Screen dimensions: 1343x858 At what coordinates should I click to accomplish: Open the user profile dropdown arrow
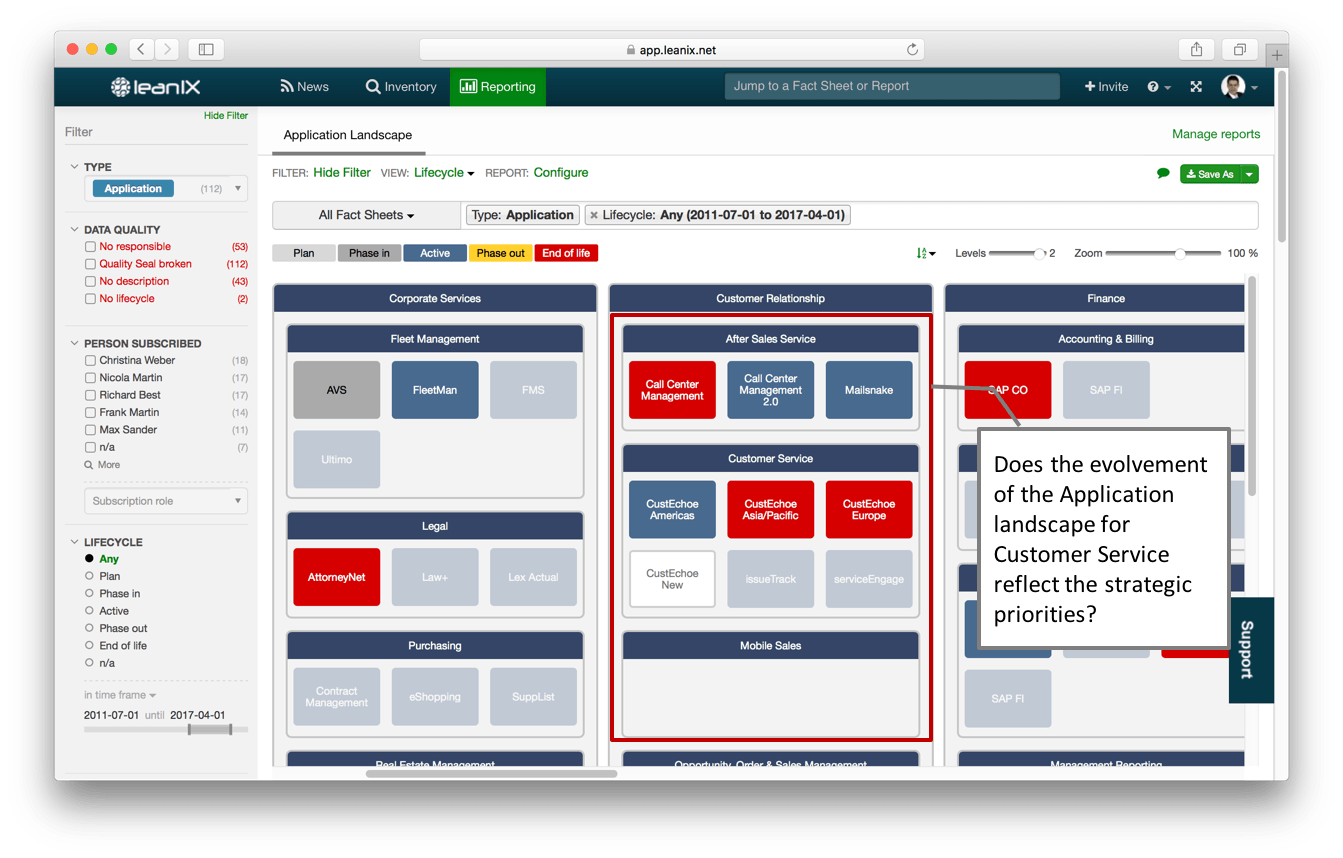pos(1252,86)
